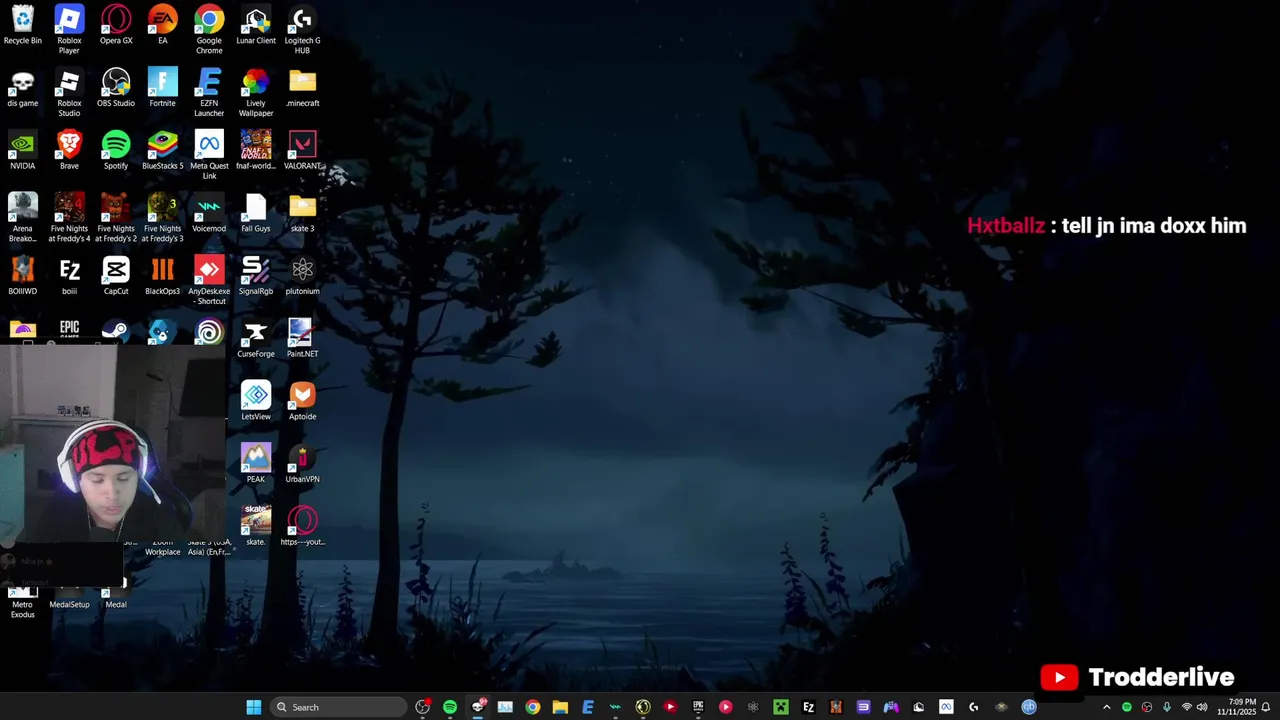Open the Epic Games taskbar icon
Viewport: 1280px width, 720px height.
coord(698,707)
